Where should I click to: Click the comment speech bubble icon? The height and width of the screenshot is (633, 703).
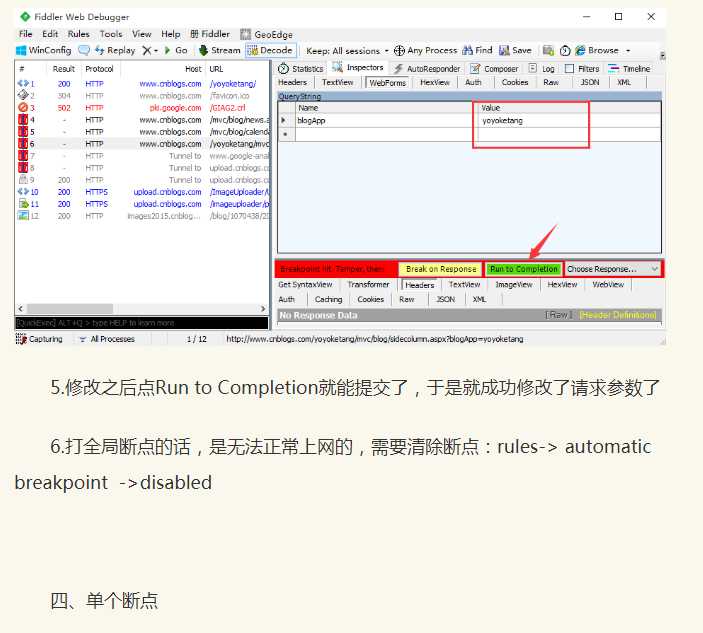(84, 50)
